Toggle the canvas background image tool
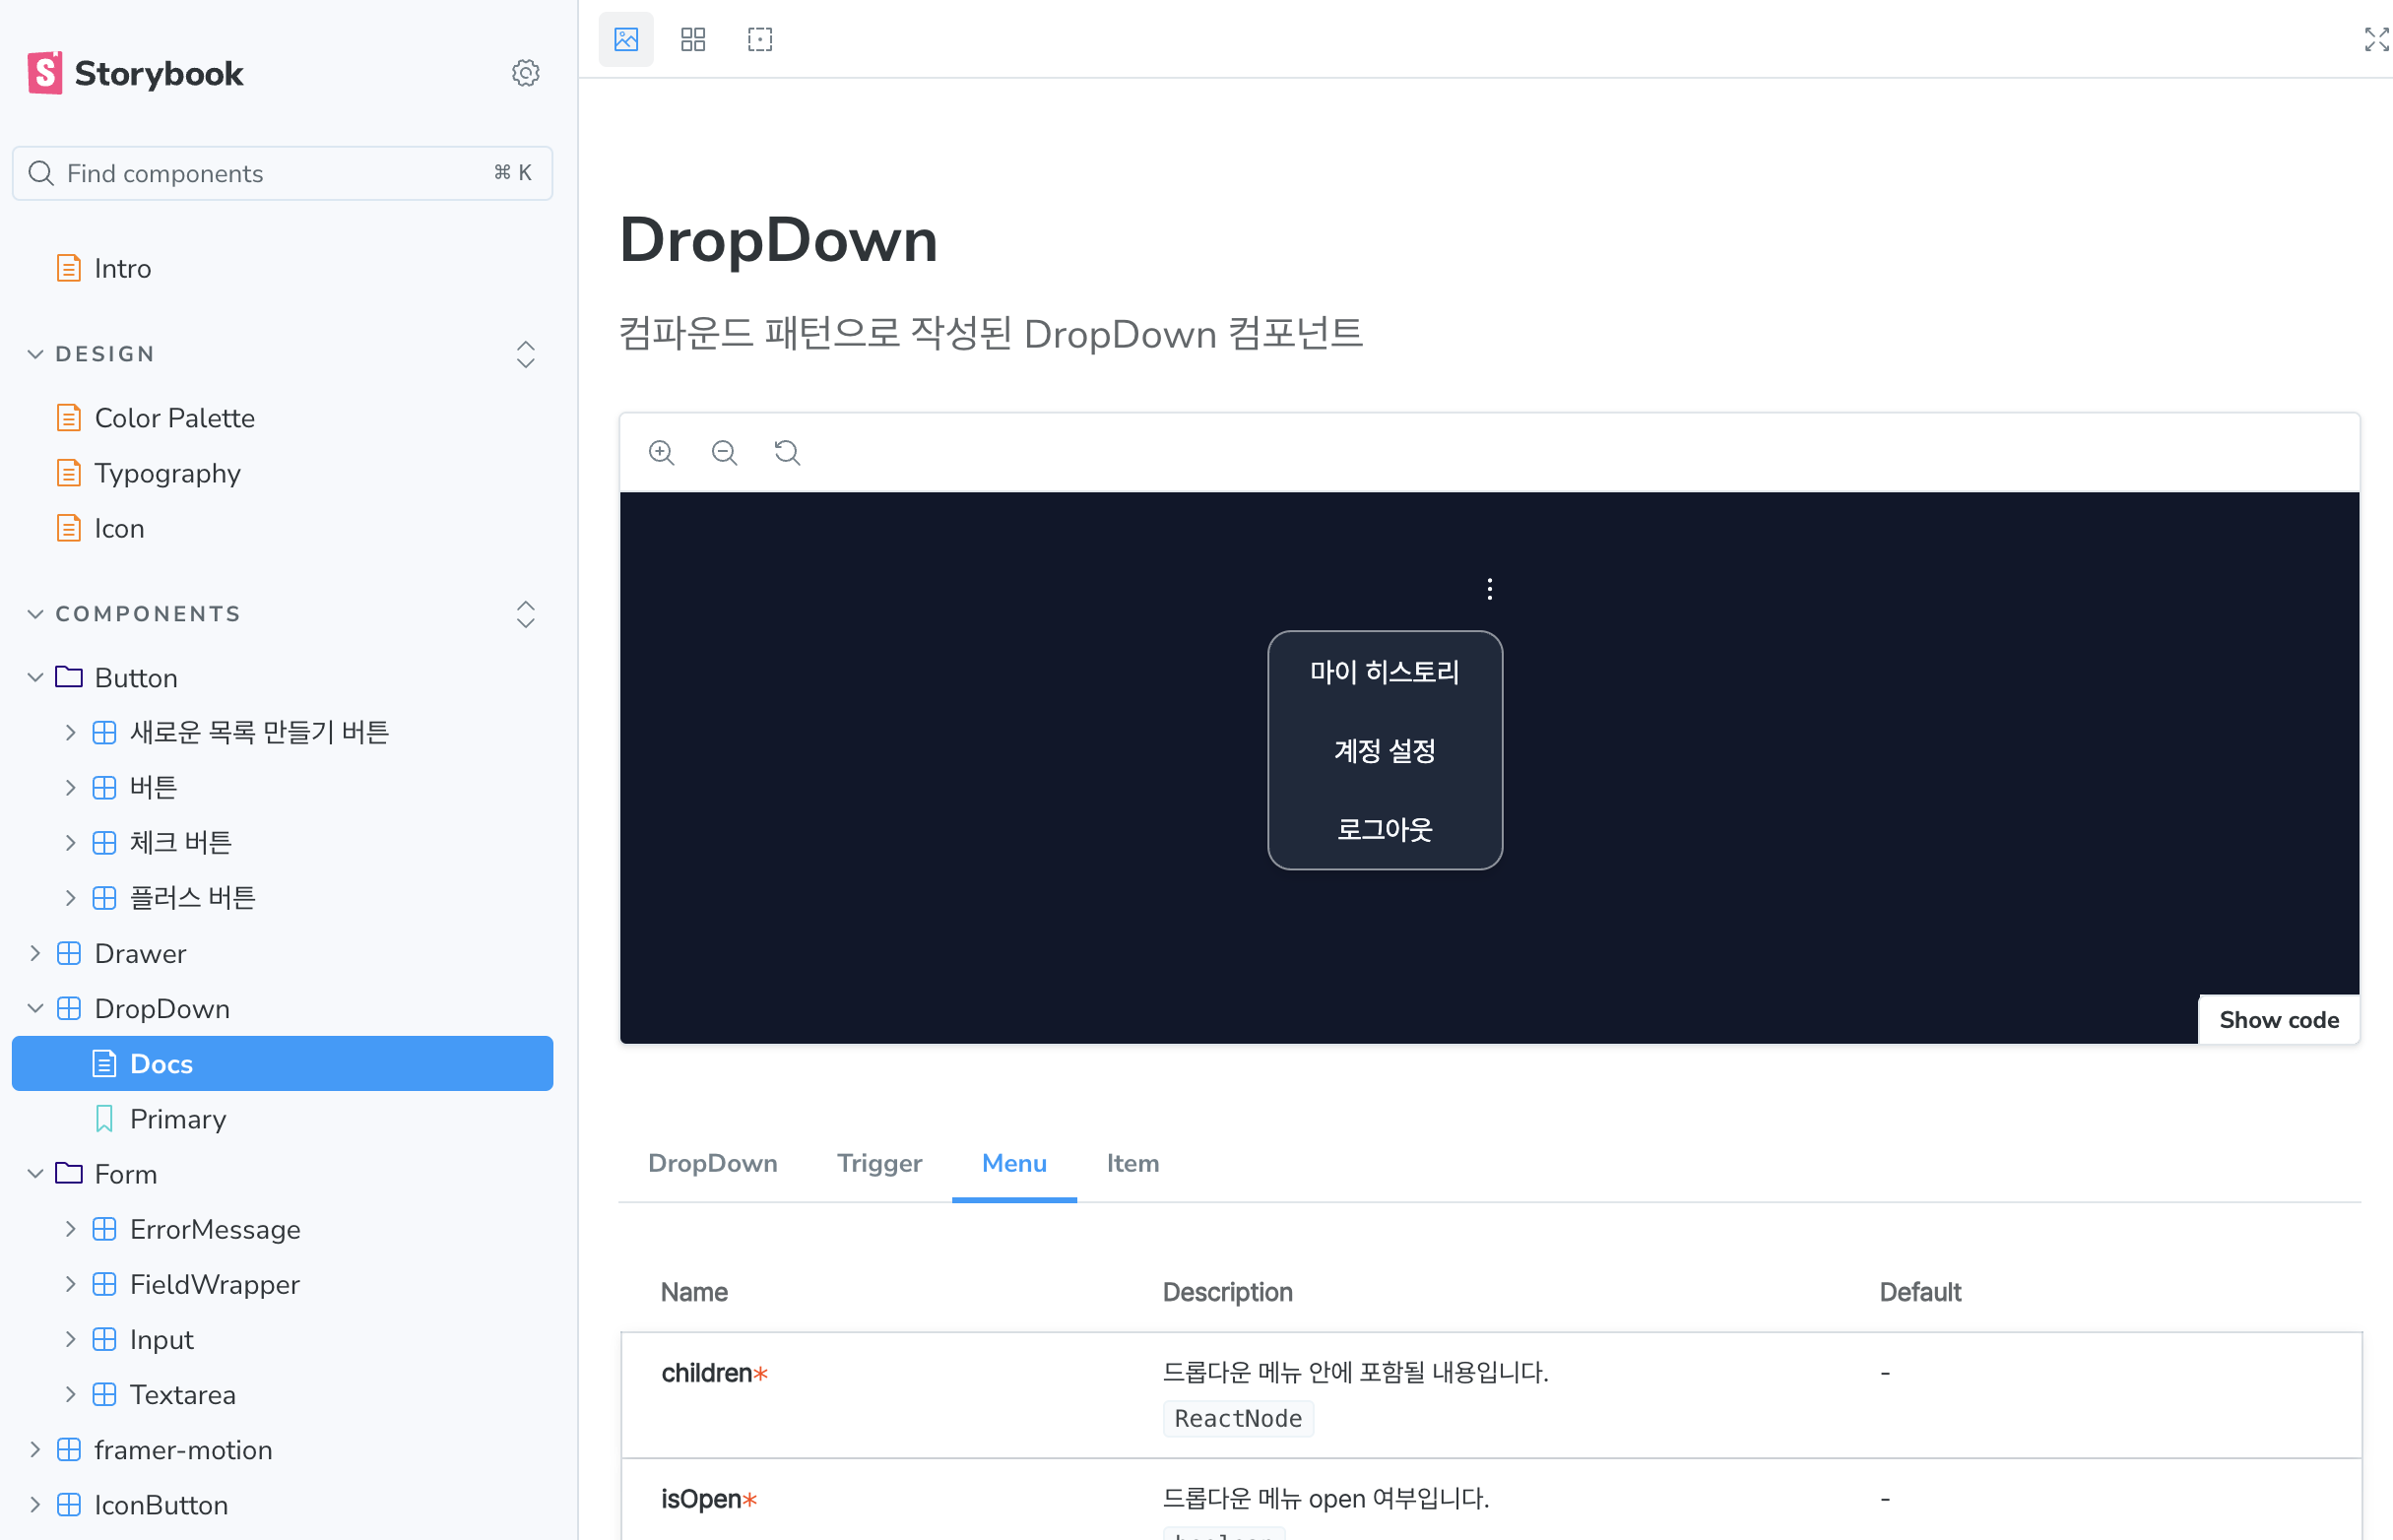The width and height of the screenshot is (2393, 1540). point(626,40)
